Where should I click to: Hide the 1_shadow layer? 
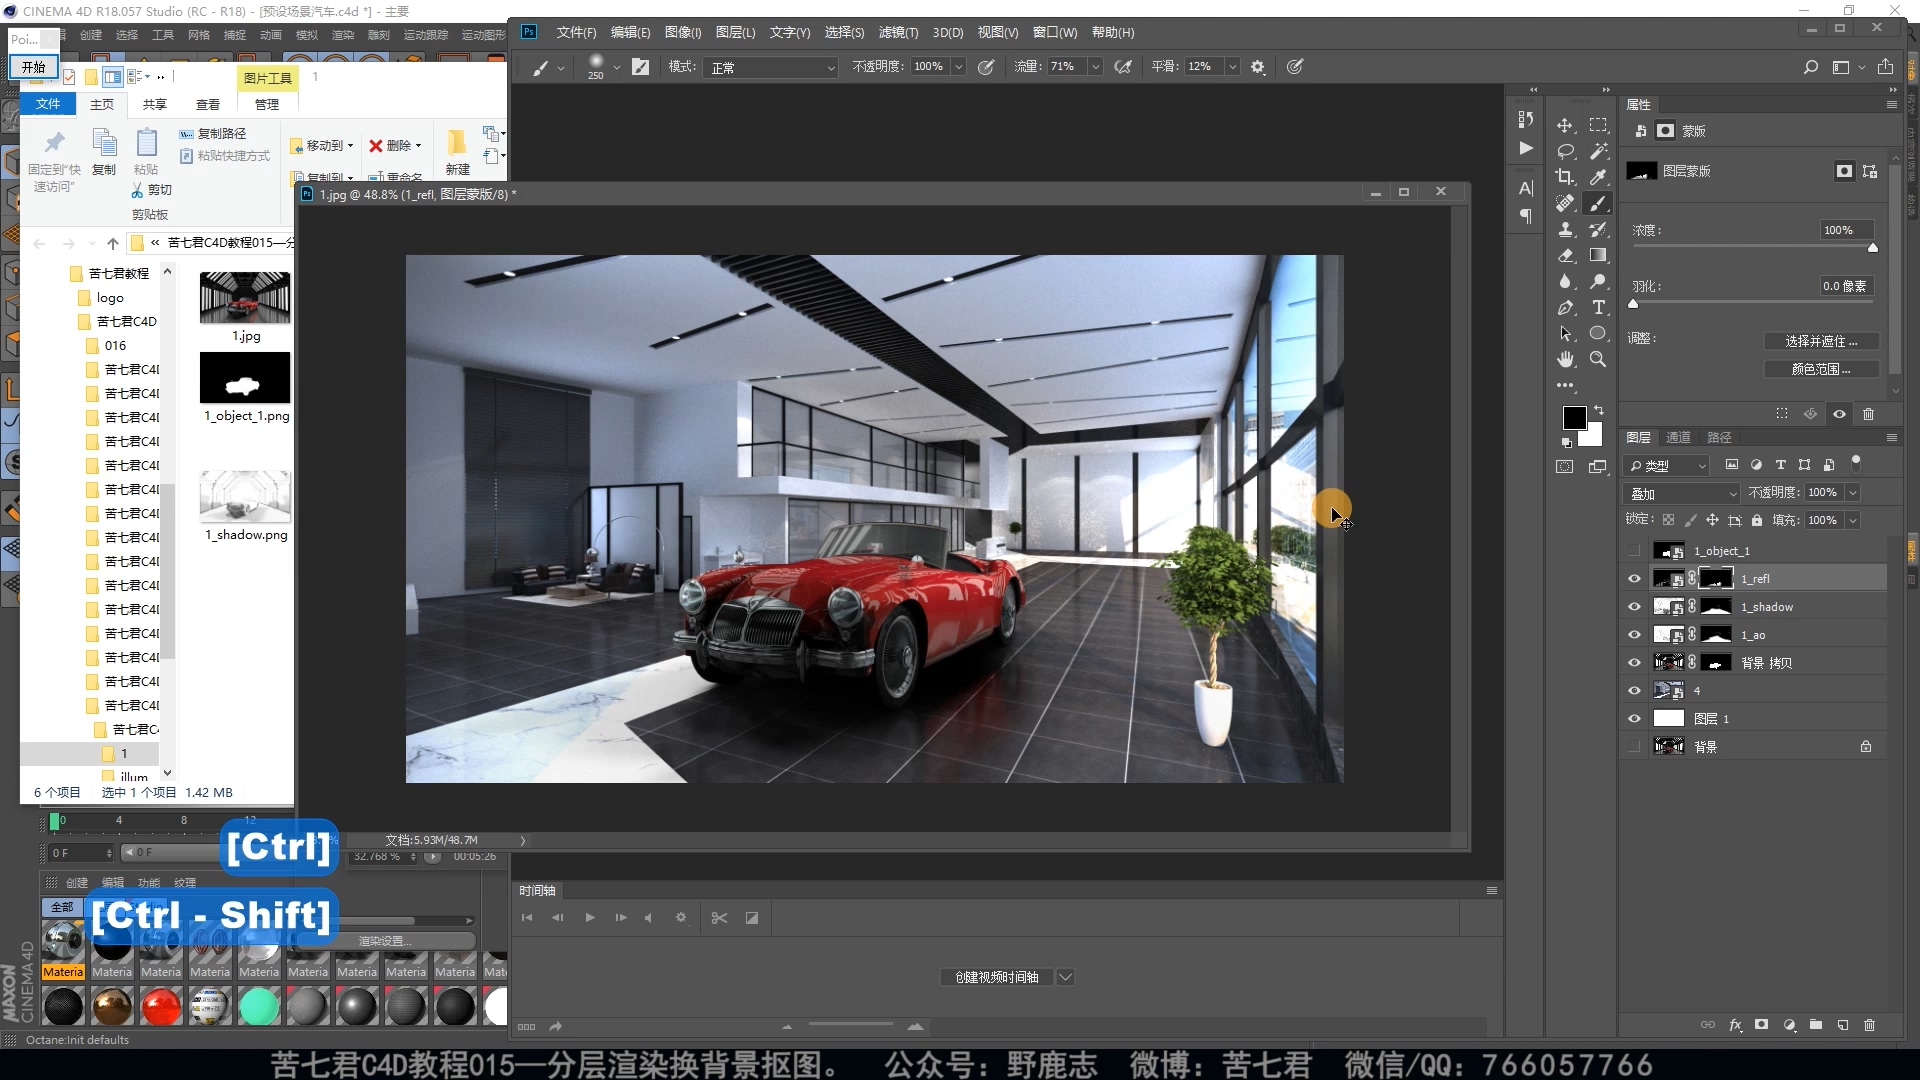click(1634, 607)
